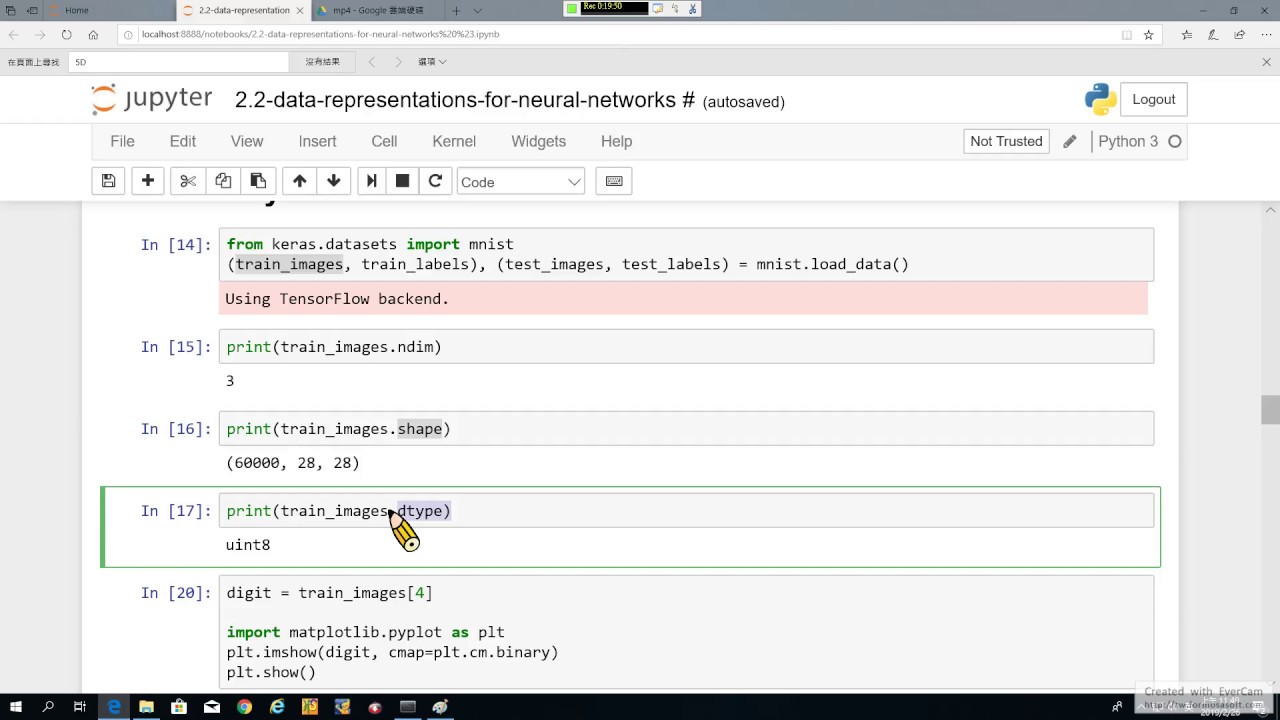Open a new browser tab
1280x720 pixels.
(456, 10)
